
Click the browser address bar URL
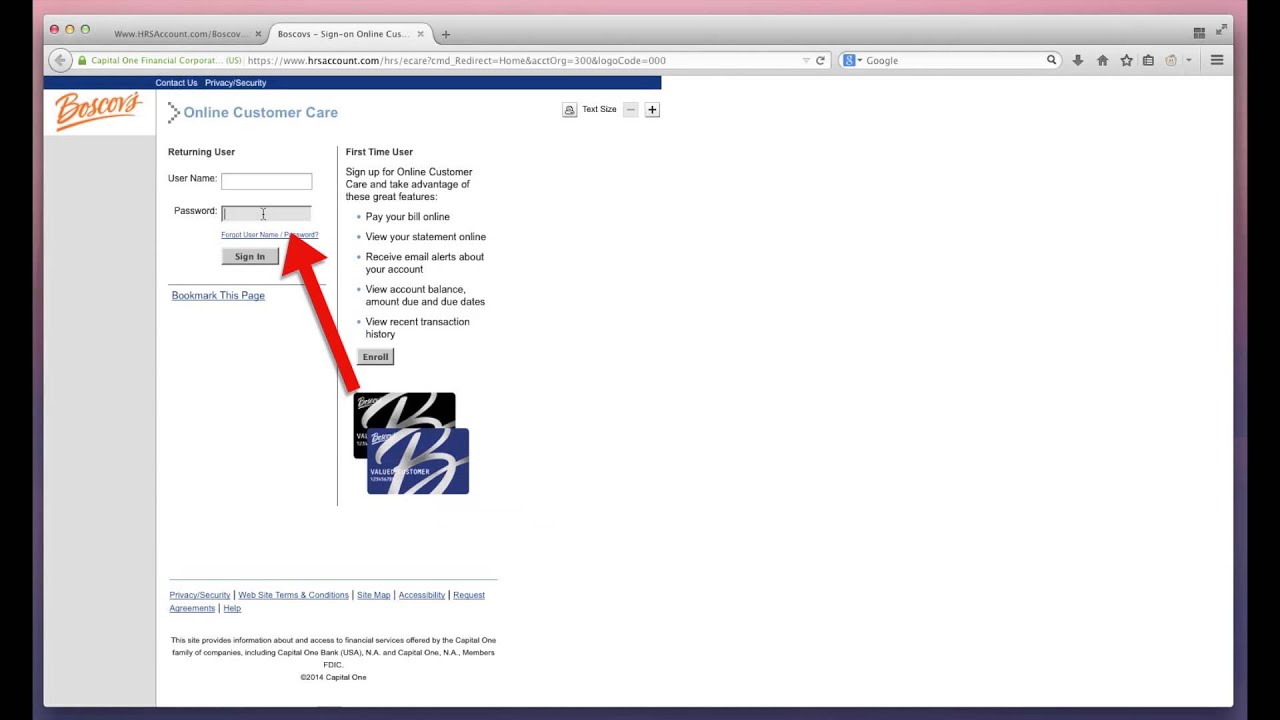[x=457, y=60]
